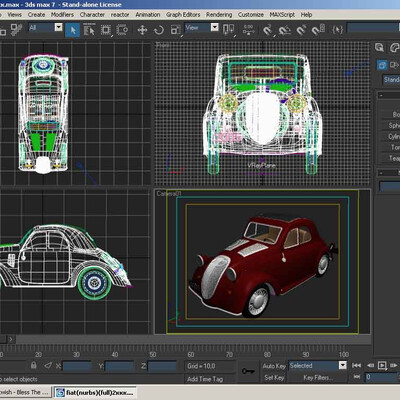Toggle Absolute/Offset transform type-in mode
Viewport: 400px width, 400px height.
(x=48, y=366)
